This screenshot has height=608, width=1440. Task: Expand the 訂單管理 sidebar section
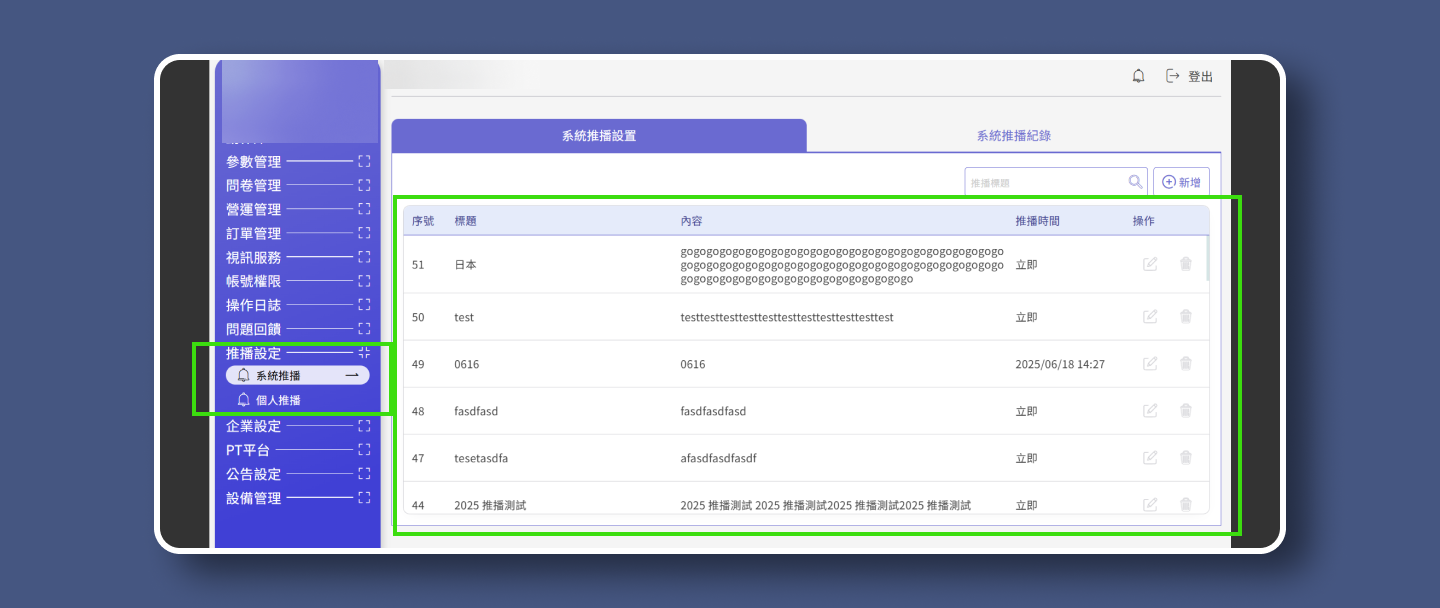coord(364,233)
